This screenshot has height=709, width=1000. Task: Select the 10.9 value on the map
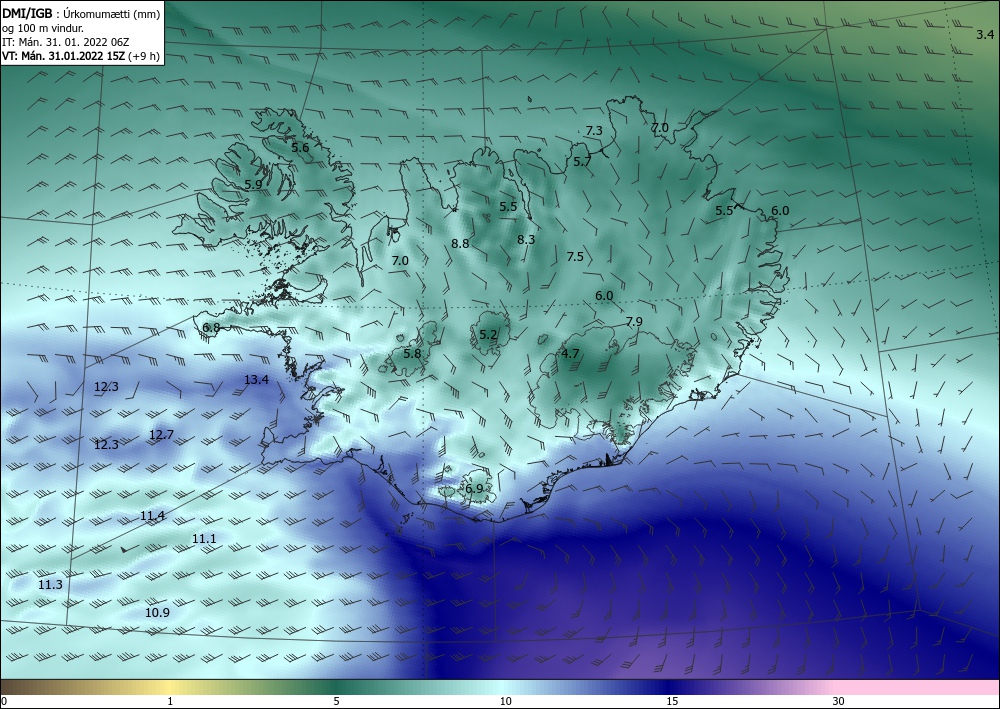[157, 612]
